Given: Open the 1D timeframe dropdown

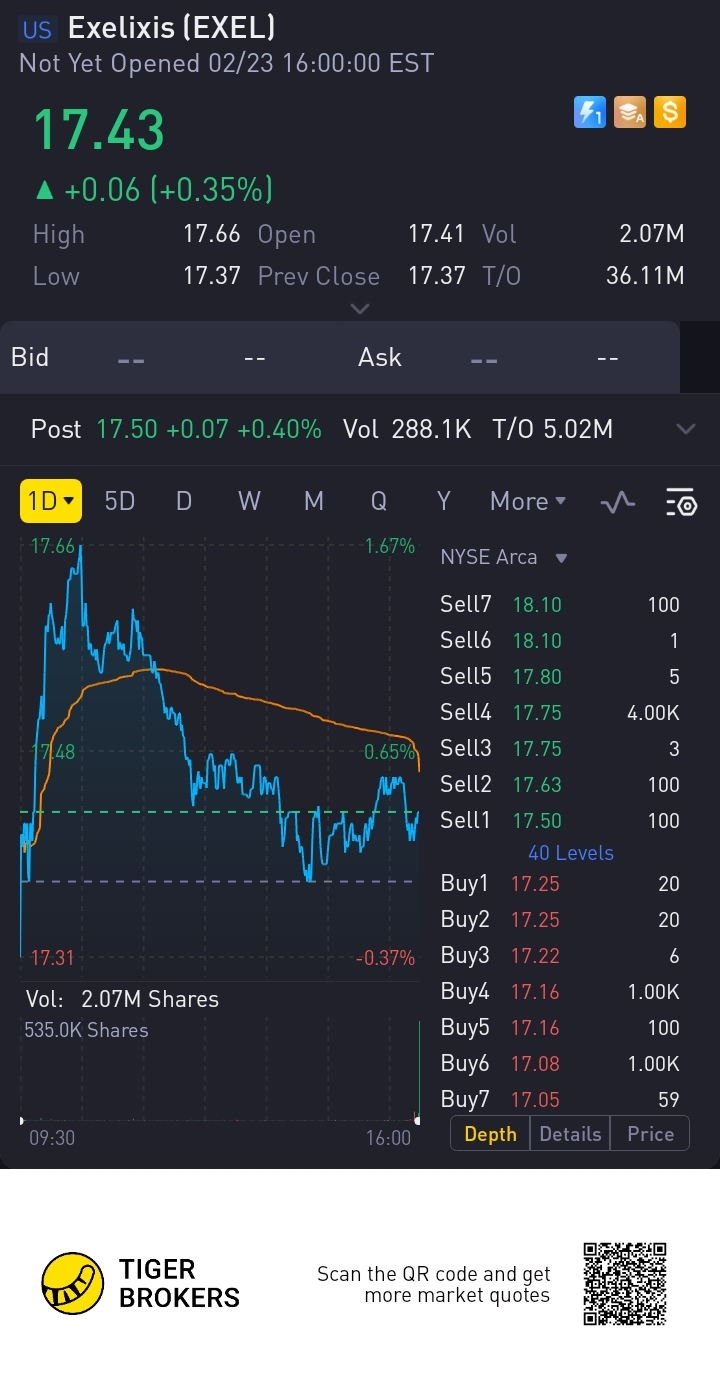Looking at the screenshot, I should 50,501.
